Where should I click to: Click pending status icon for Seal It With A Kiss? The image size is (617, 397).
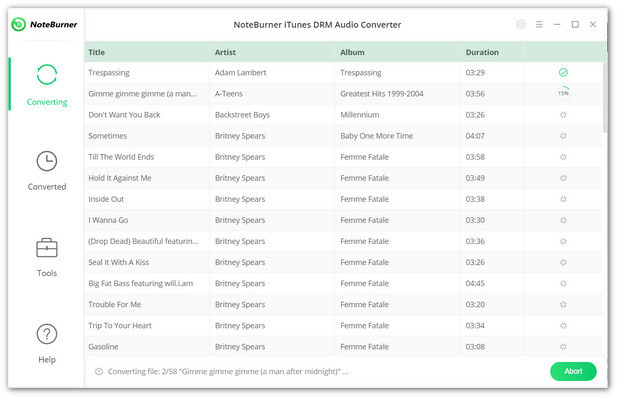pyautogui.click(x=563, y=262)
